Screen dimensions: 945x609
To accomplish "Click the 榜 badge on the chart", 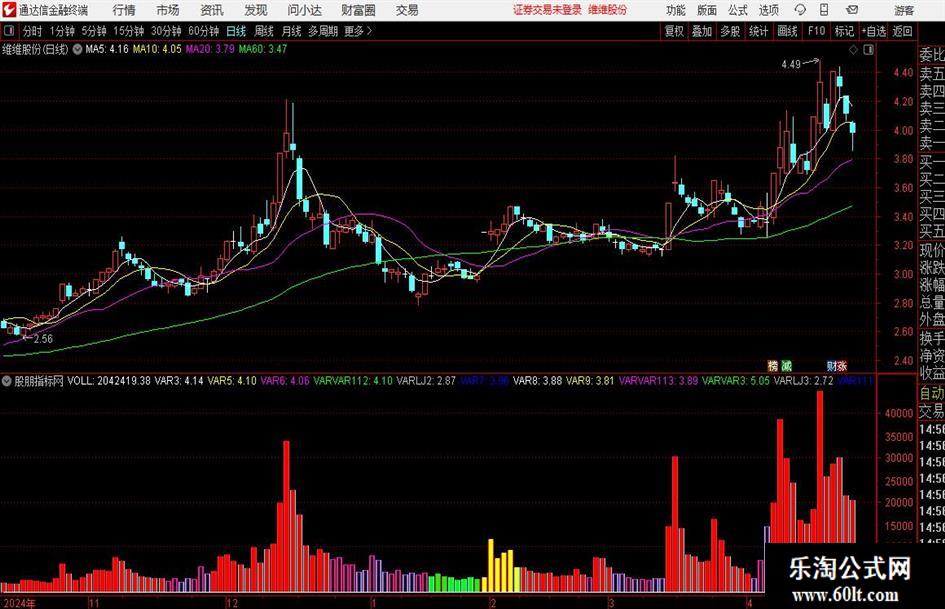I will (773, 365).
